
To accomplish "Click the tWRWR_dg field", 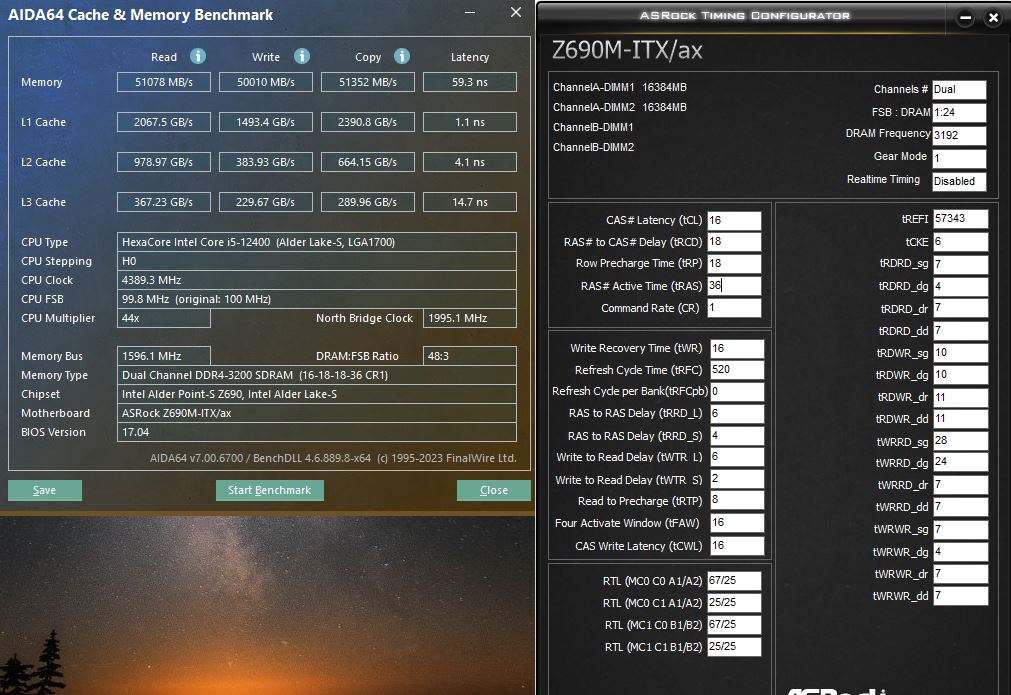I will pos(960,552).
